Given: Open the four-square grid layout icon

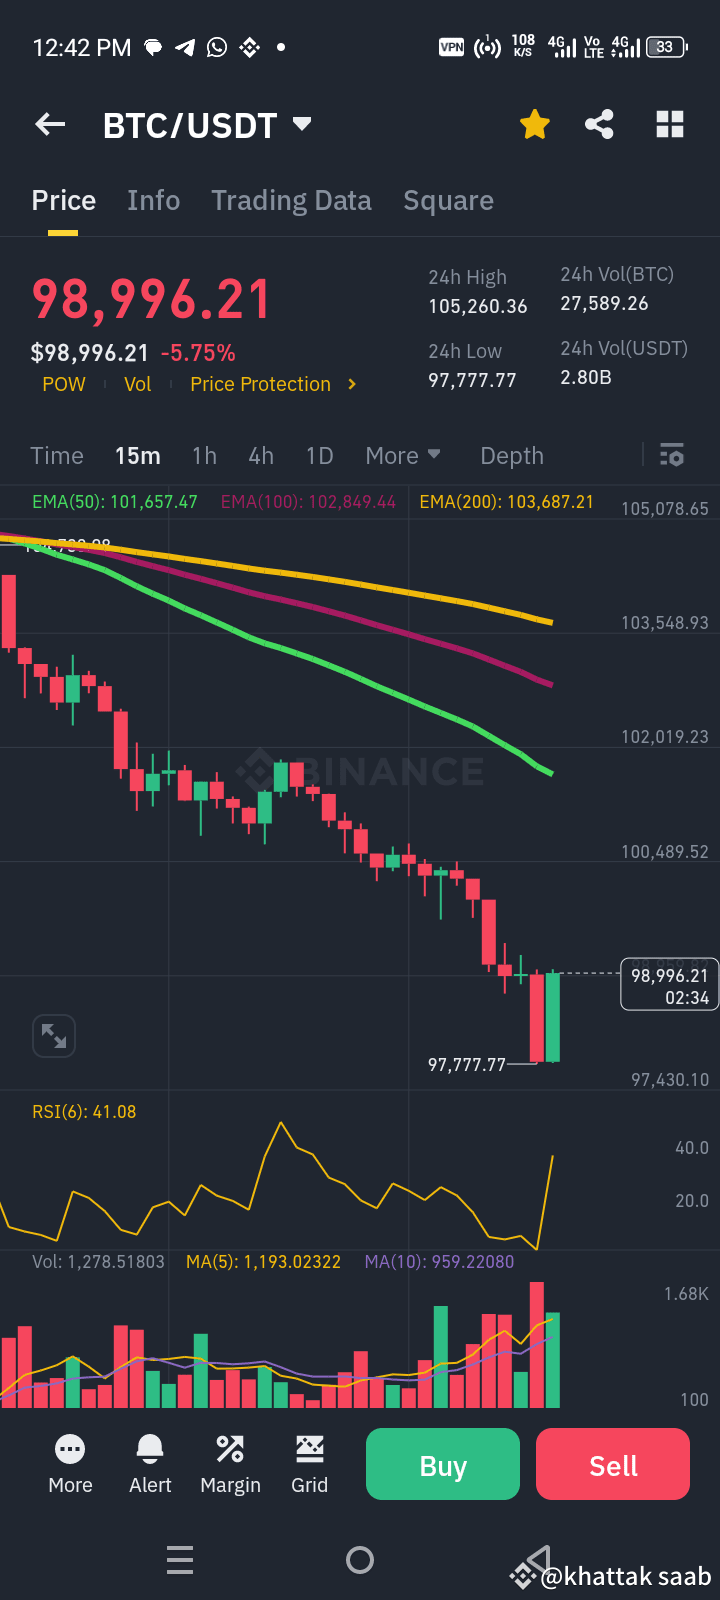Looking at the screenshot, I should [x=670, y=125].
